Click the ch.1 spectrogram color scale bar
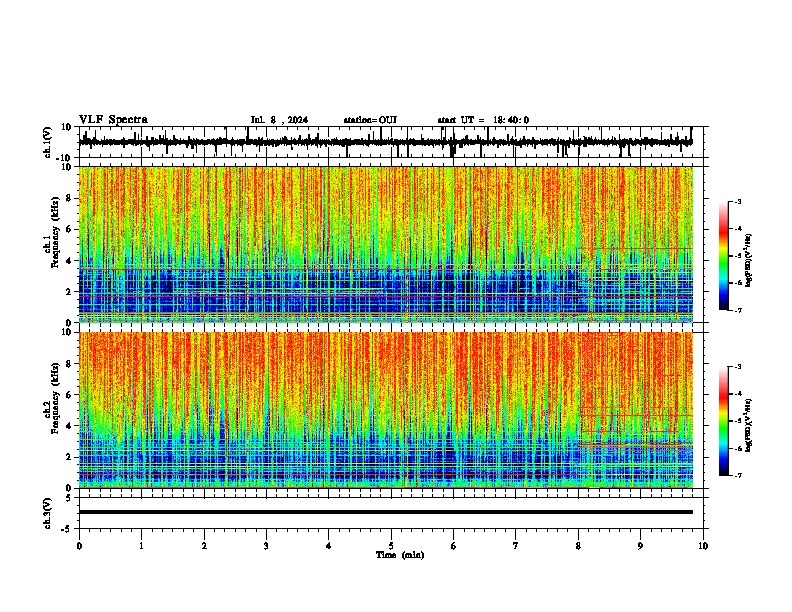Screen dimensions: 792x612 (724, 256)
